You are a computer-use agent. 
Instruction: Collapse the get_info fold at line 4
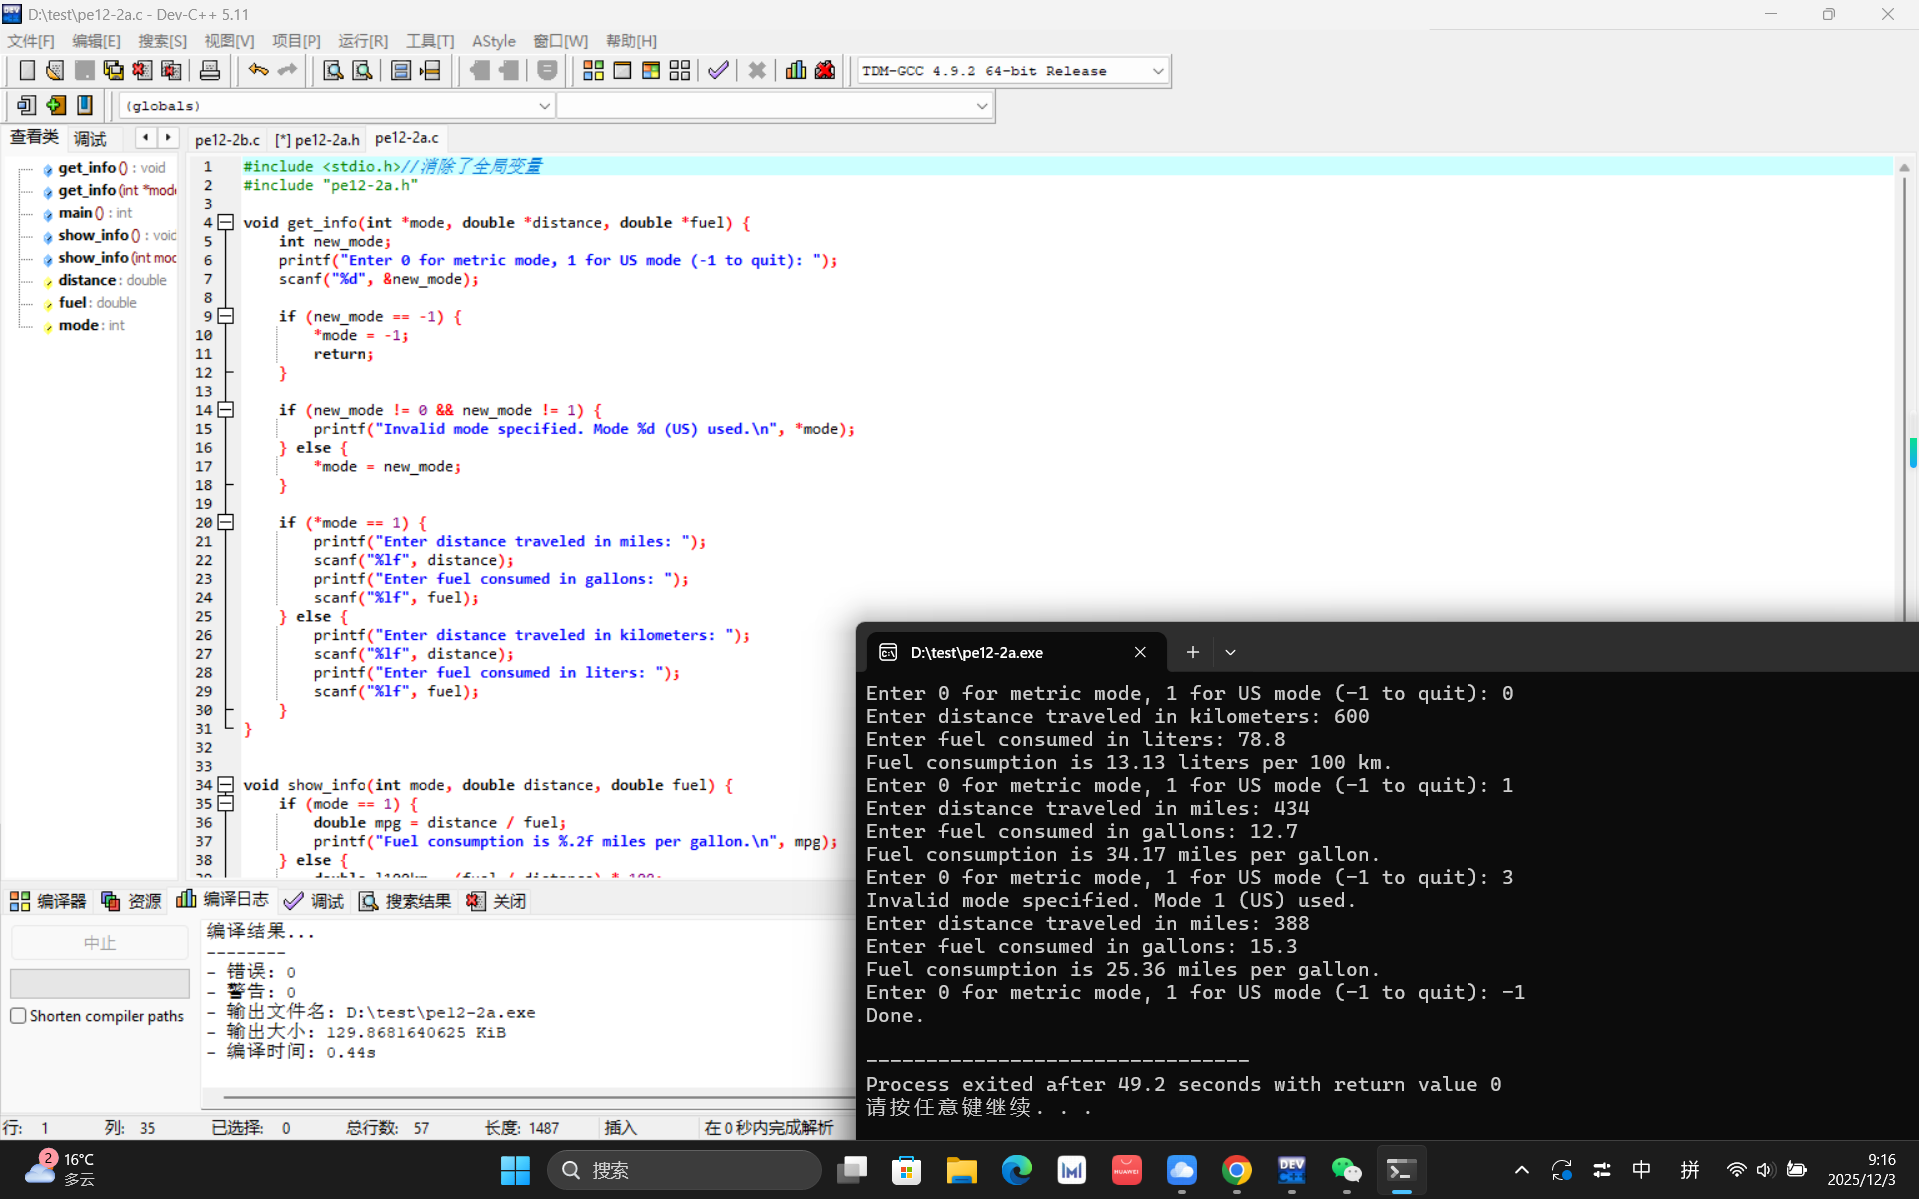[x=226, y=222]
